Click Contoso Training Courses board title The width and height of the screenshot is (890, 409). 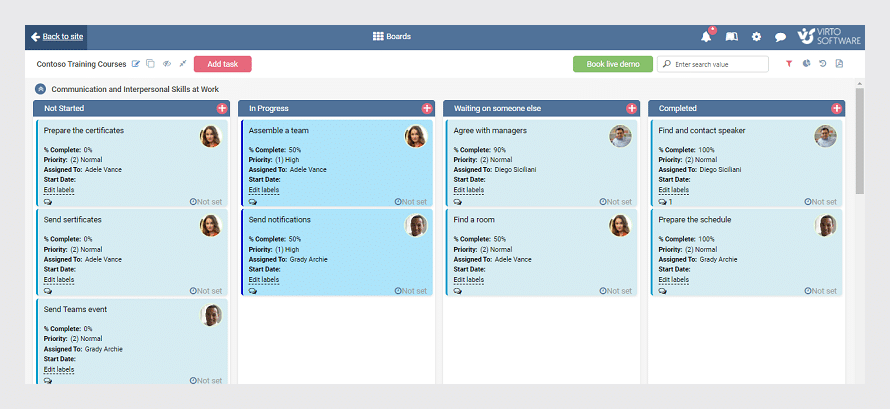81,64
